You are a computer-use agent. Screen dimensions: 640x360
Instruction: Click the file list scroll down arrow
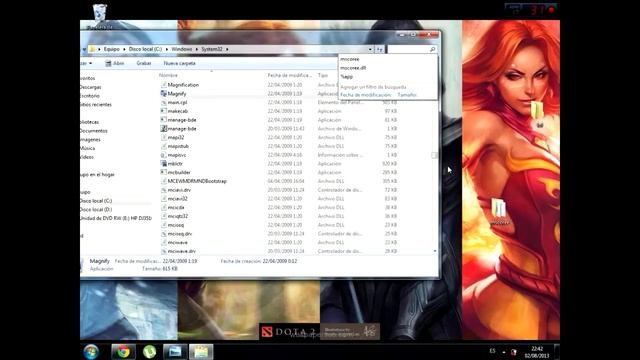coord(435,251)
